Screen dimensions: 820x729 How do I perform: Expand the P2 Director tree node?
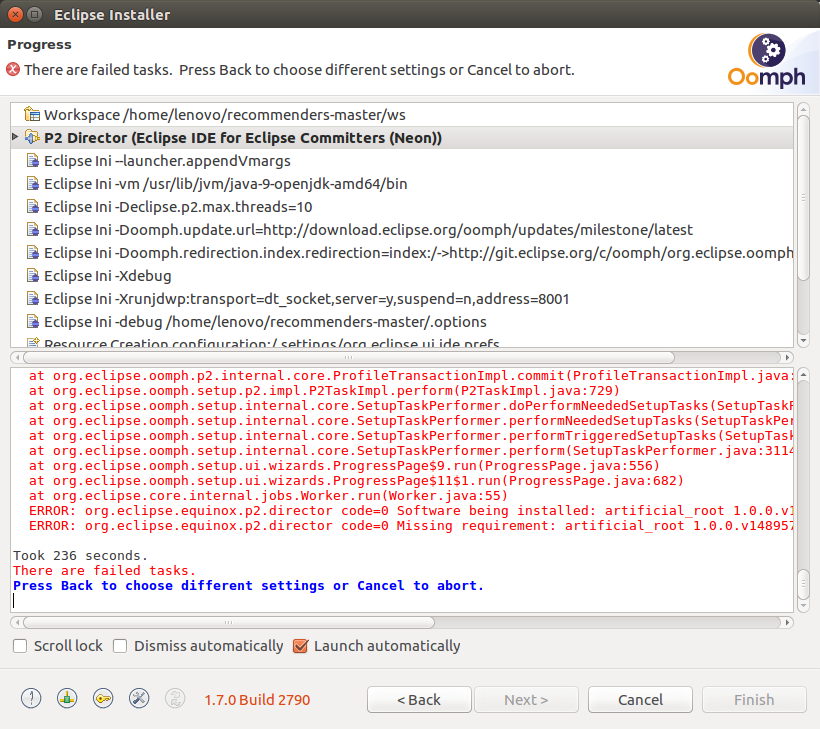click(15, 137)
